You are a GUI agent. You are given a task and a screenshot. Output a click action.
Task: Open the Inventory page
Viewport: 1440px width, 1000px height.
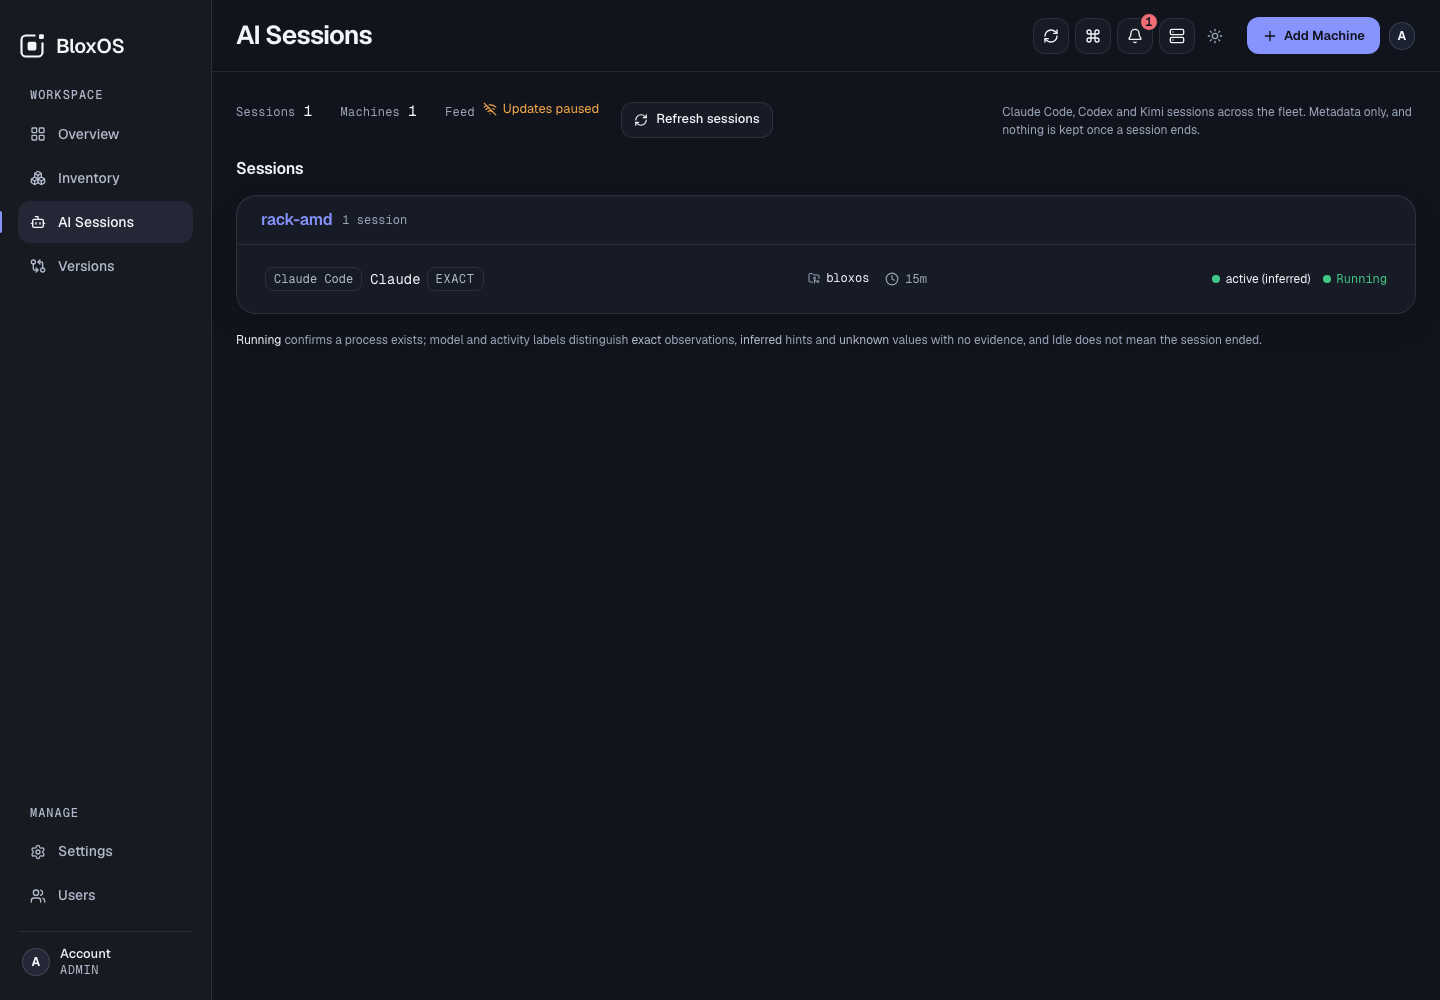point(105,178)
